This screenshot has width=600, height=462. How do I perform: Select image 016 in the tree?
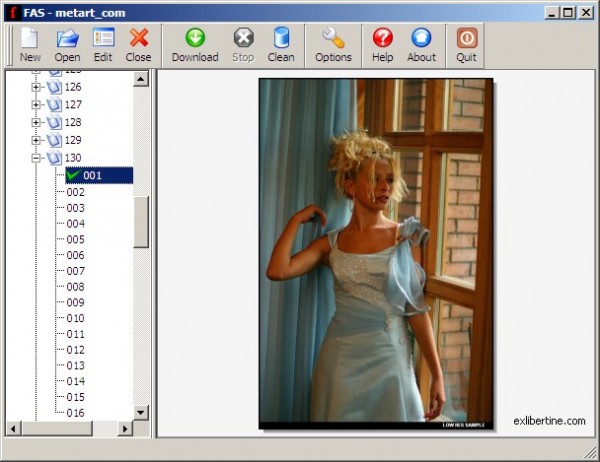click(75, 413)
